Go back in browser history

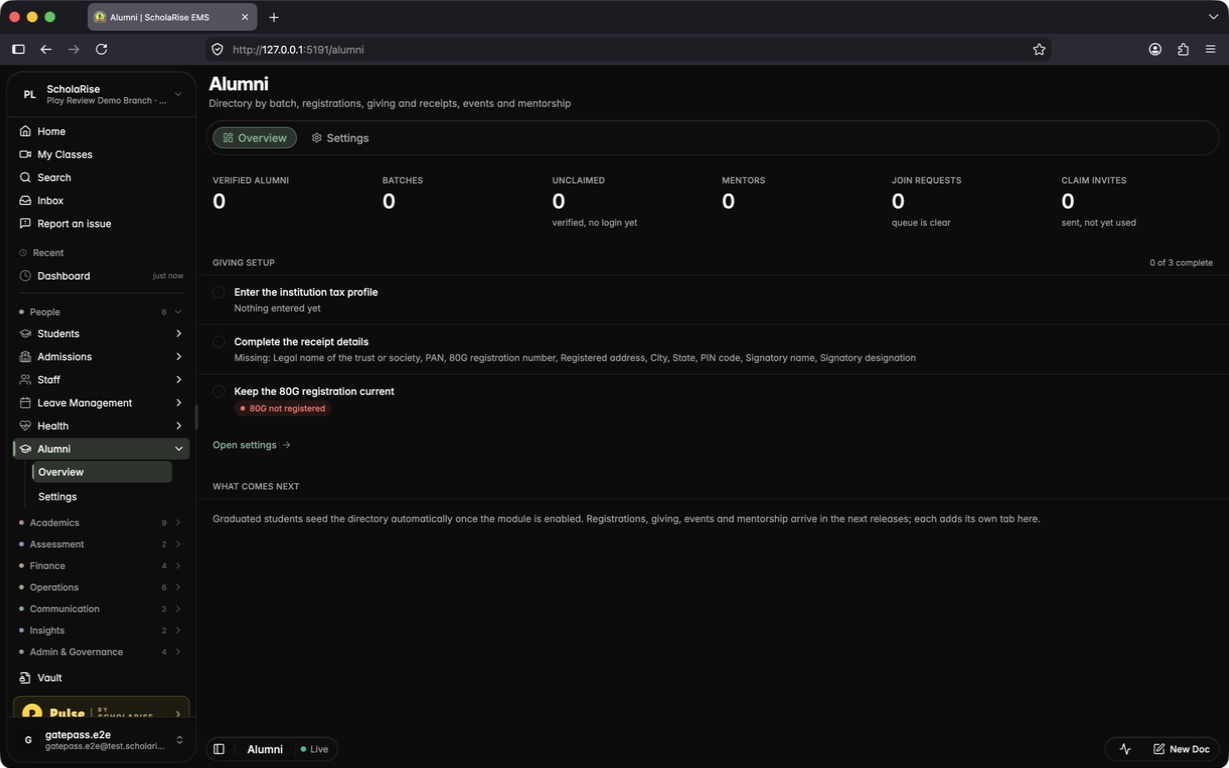[46, 49]
